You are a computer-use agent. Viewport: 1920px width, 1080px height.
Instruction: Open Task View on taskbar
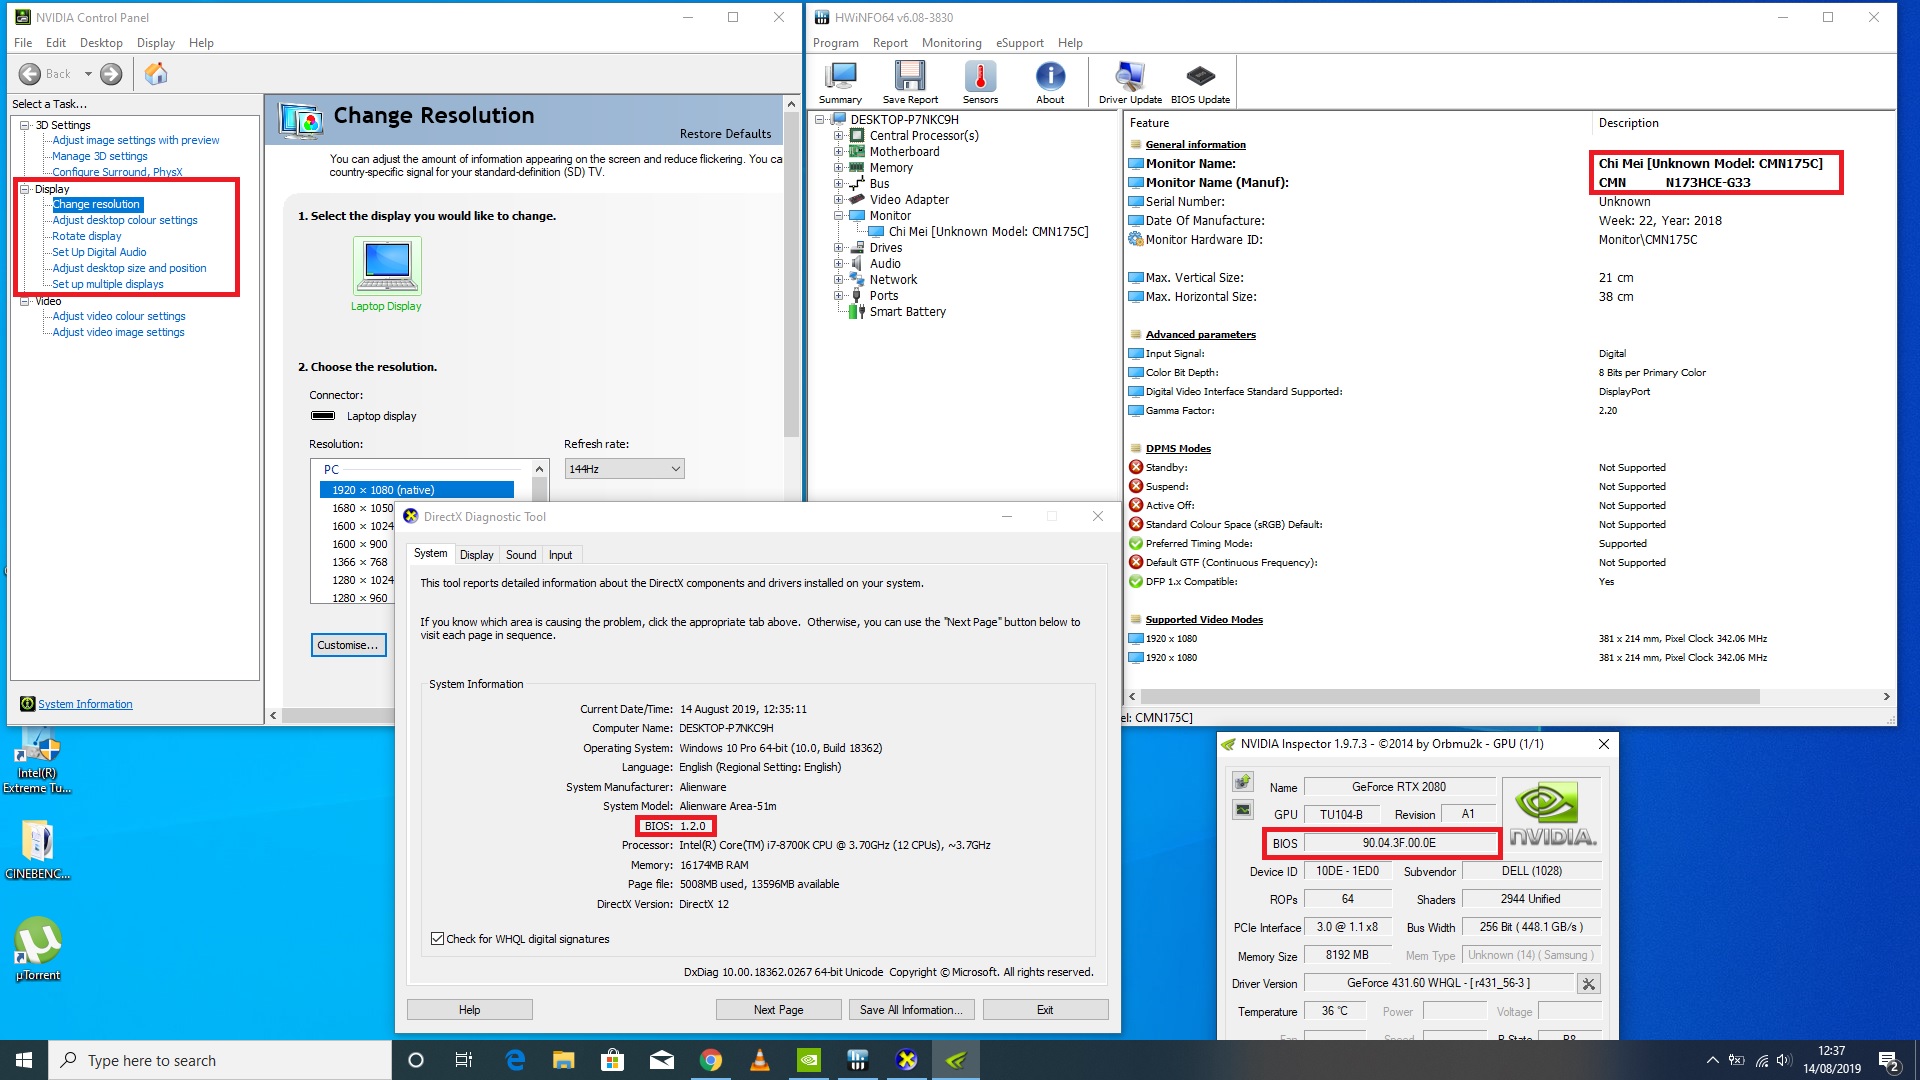click(464, 1060)
